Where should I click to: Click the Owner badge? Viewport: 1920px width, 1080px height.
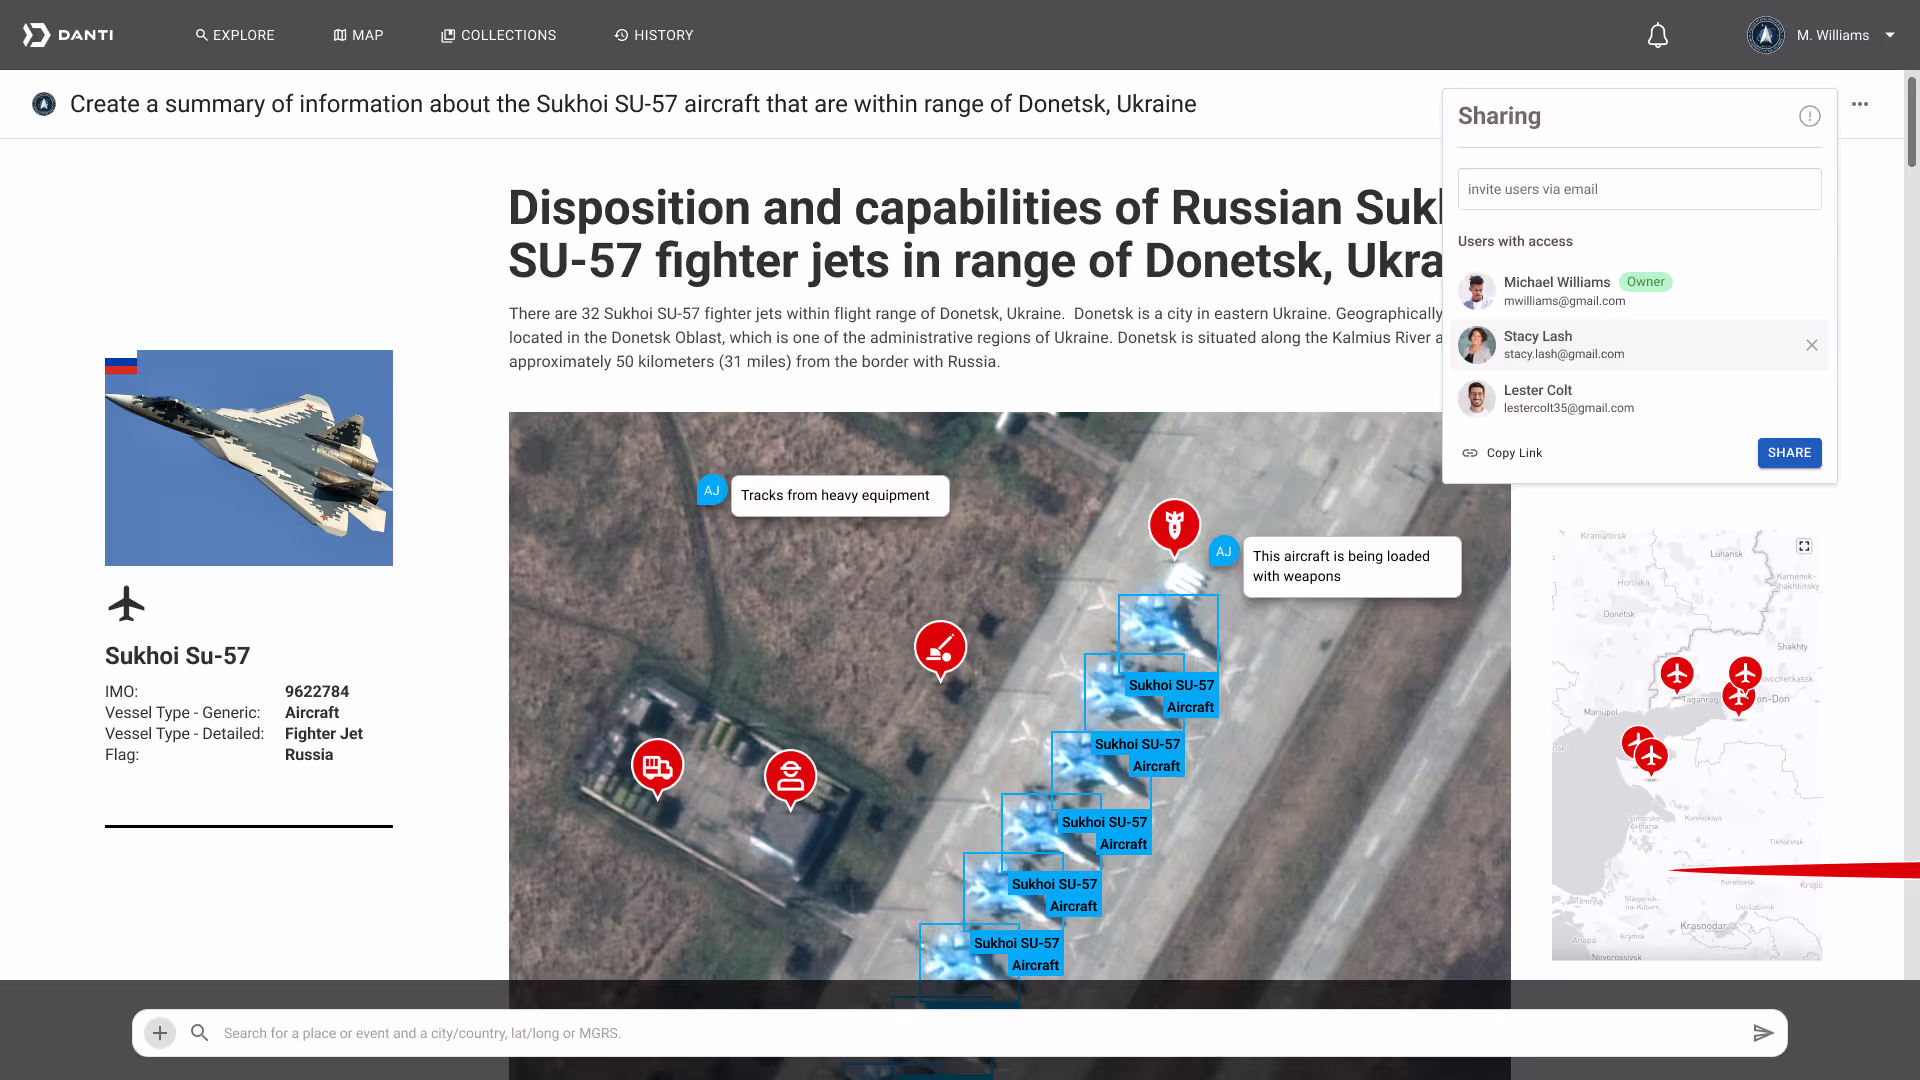click(1646, 282)
